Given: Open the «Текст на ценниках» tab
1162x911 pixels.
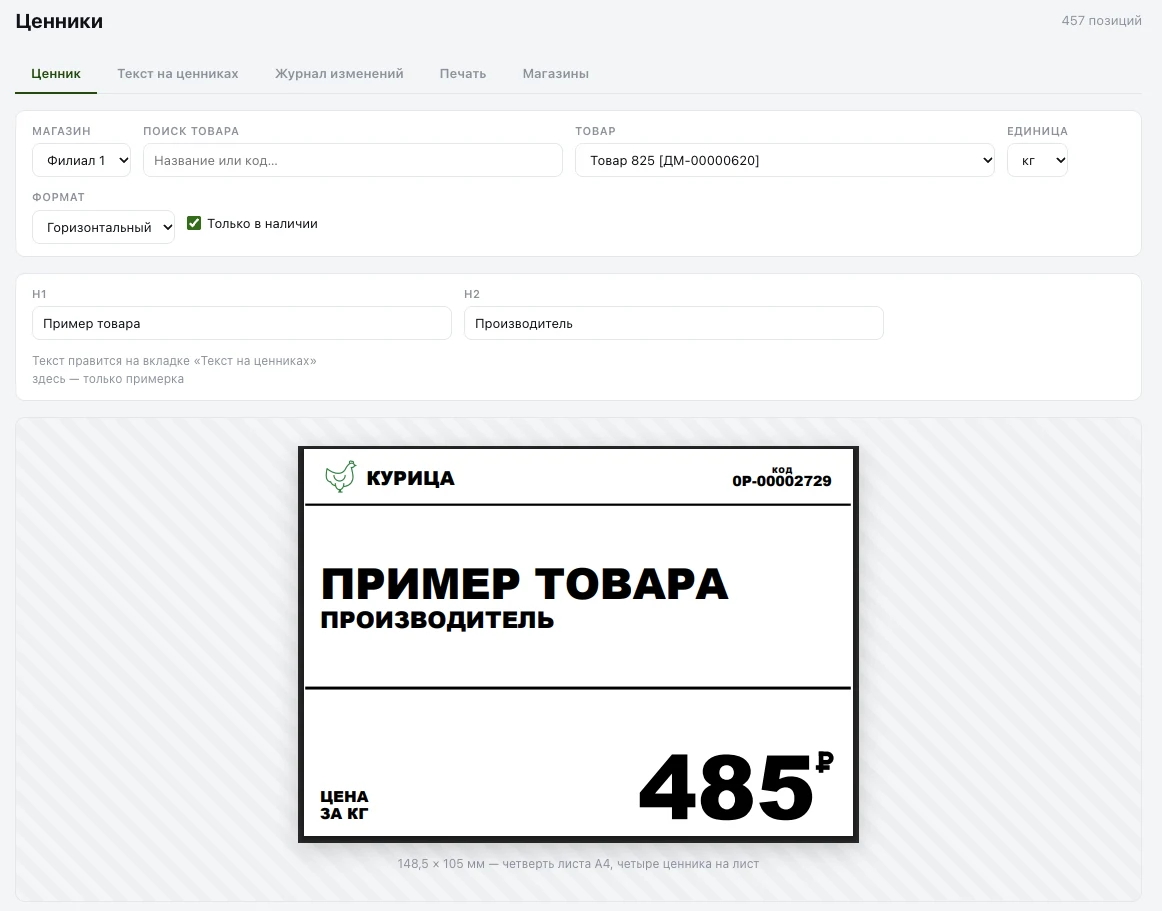Looking at the screenshot, I should tap(178, 73).
